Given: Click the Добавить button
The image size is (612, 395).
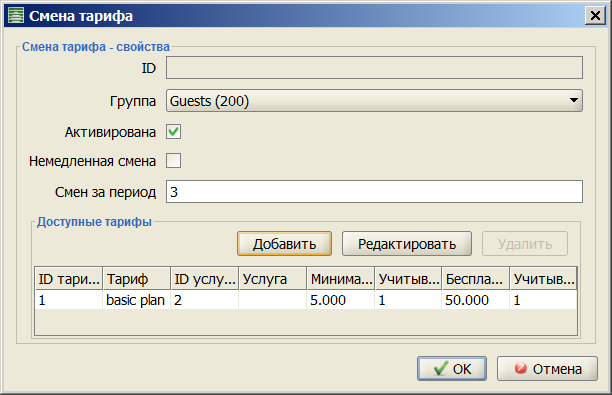Looking at the screenshot, I should pyautogui.click(x=284, y=244).
